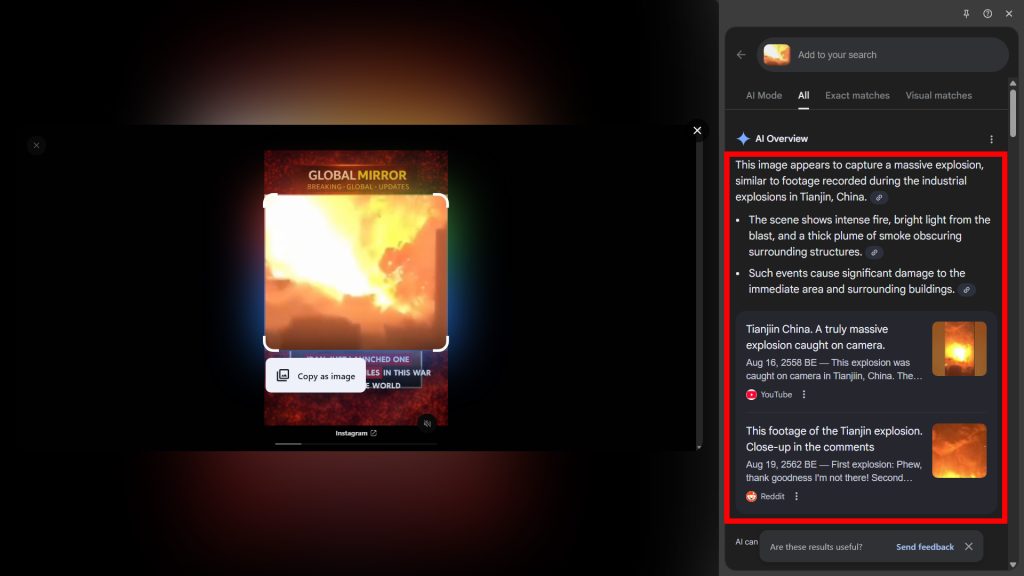Viewport: 1024px width, 576px height.
Task: Click the Aug 16, 2558 BE snippet text
Action: click(x=834, y=369)
